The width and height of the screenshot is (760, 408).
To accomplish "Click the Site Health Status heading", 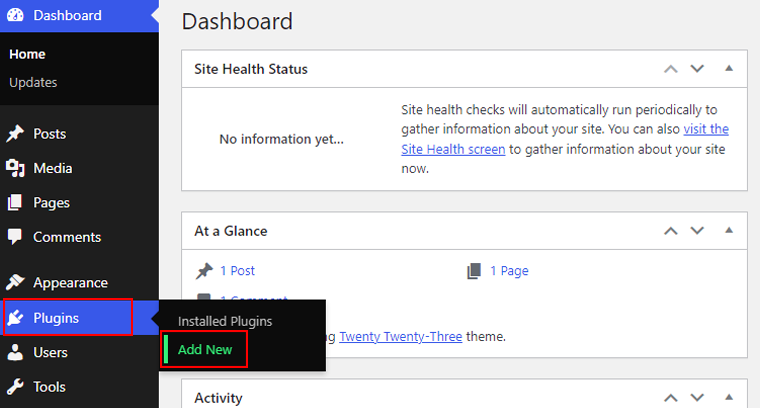I will (x=251, y=69).
